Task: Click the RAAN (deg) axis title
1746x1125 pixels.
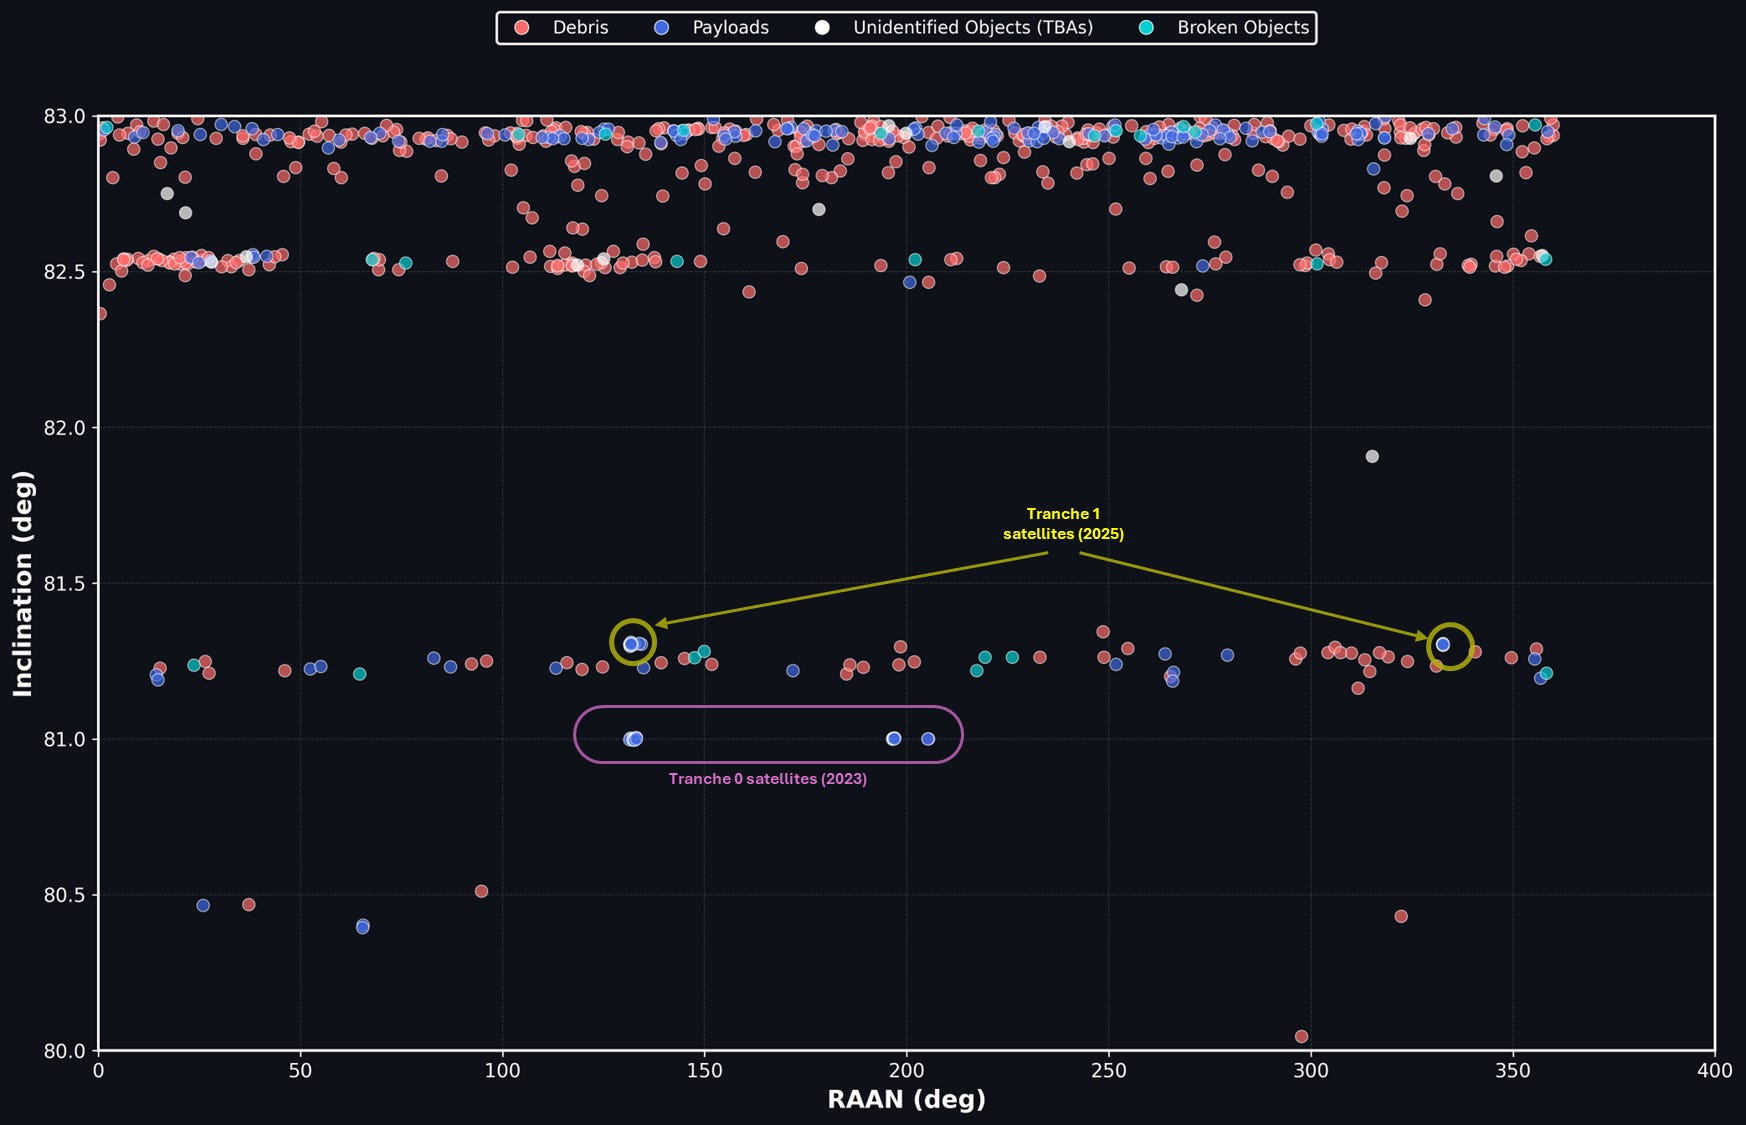Action: 906,1100
